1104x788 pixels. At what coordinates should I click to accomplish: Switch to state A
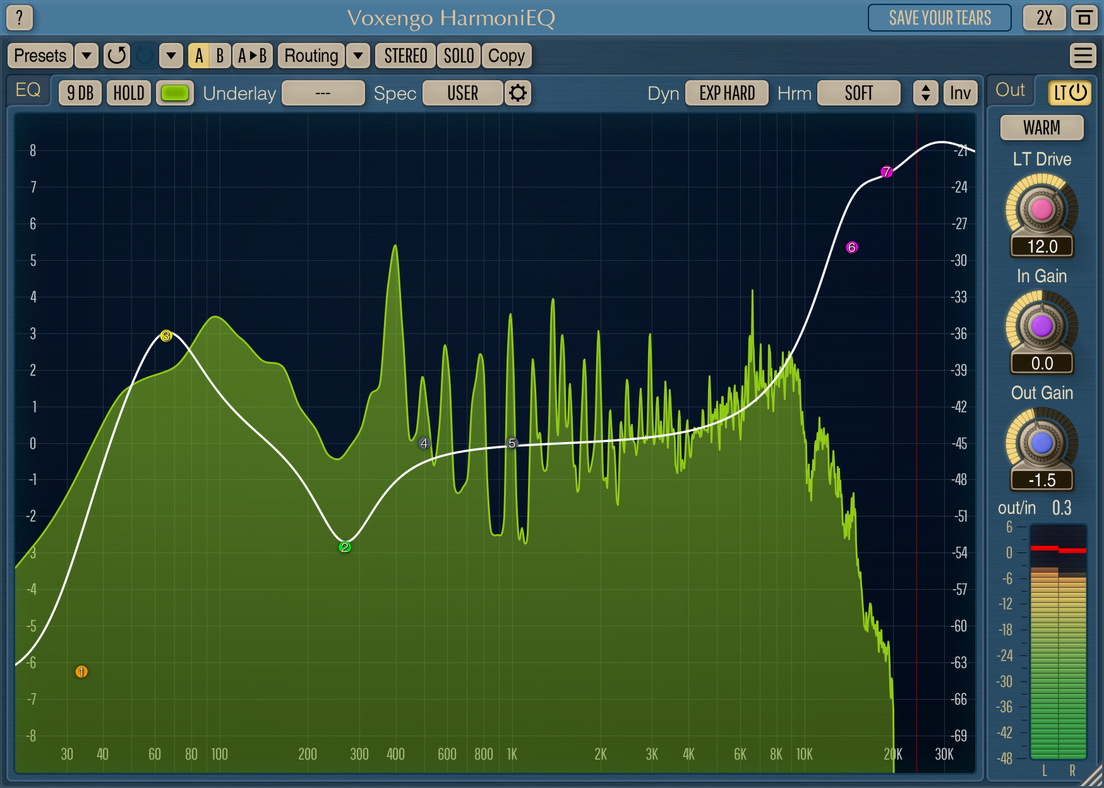[x=199, y=56]
